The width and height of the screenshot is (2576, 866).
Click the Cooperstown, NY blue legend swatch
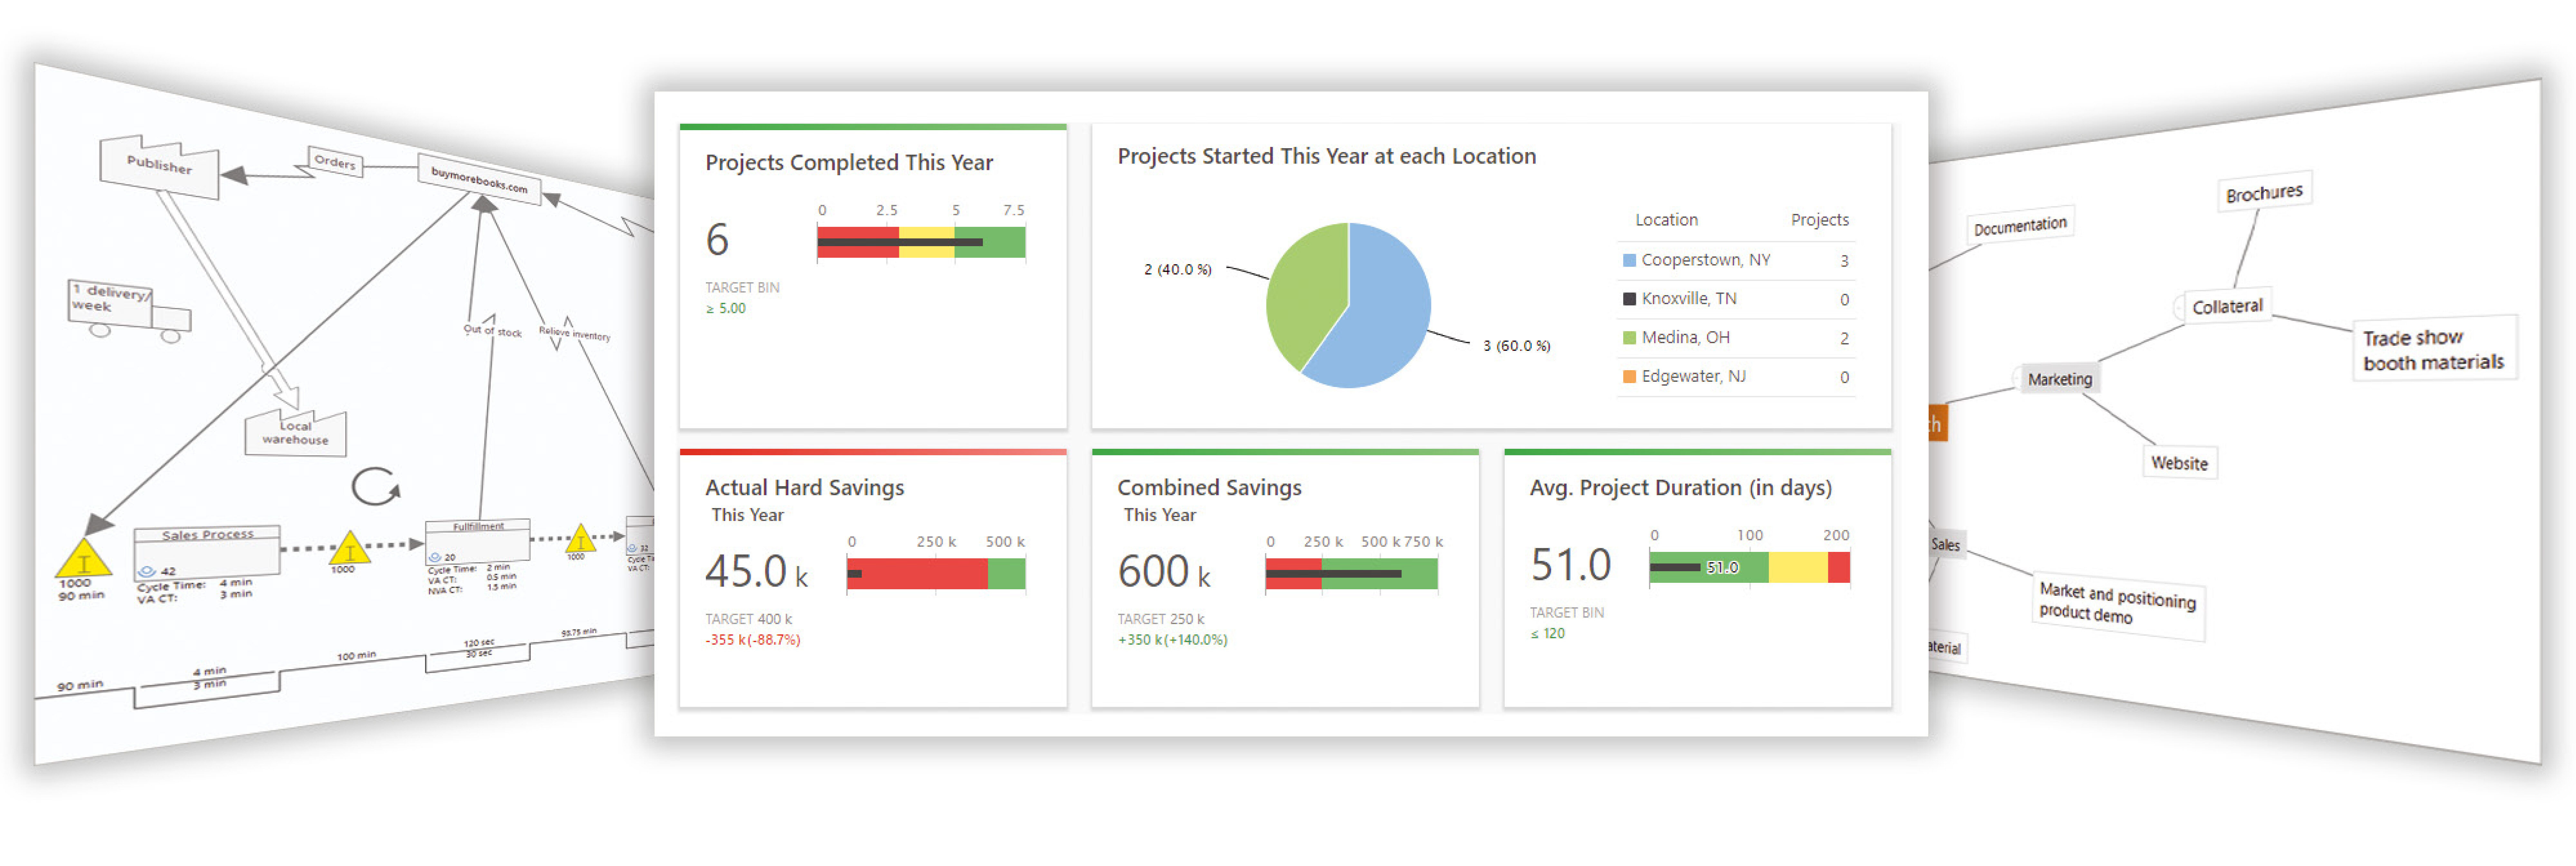[1629, 260]
